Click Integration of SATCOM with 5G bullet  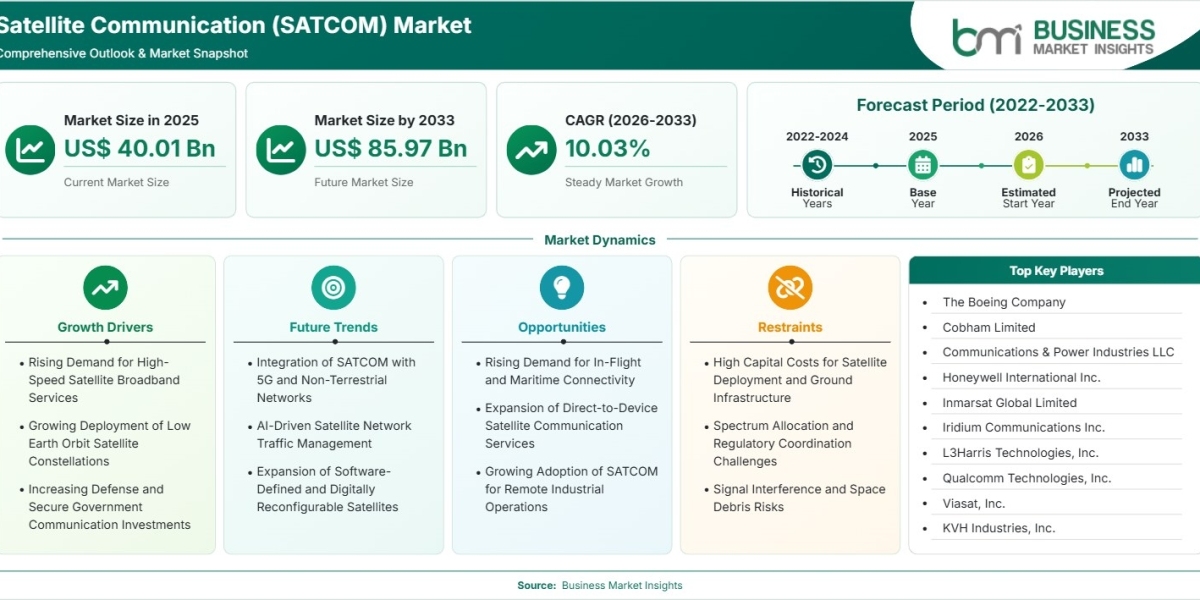point(336,380)
